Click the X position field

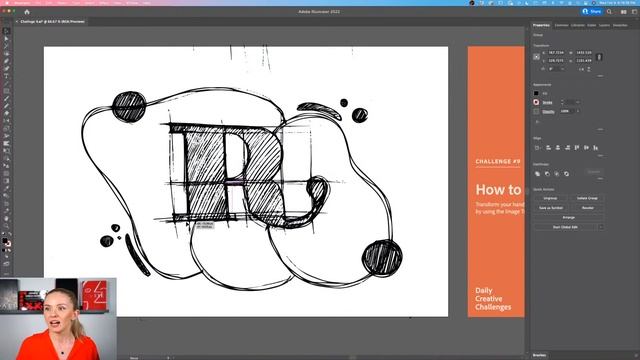point(556,53)
